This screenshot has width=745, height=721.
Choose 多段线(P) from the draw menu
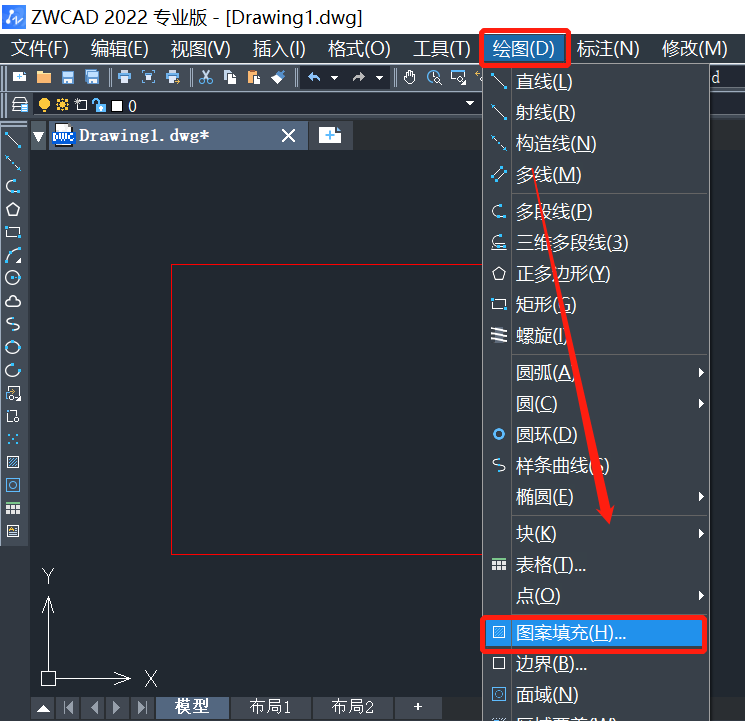click(596, 211)
